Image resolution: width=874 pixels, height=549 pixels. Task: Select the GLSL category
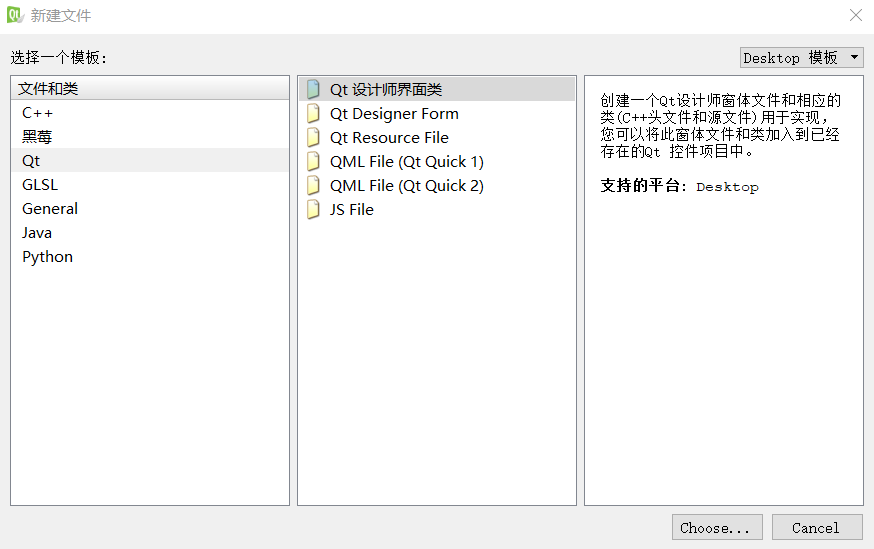pyautogui.click(x=149, y=184)
